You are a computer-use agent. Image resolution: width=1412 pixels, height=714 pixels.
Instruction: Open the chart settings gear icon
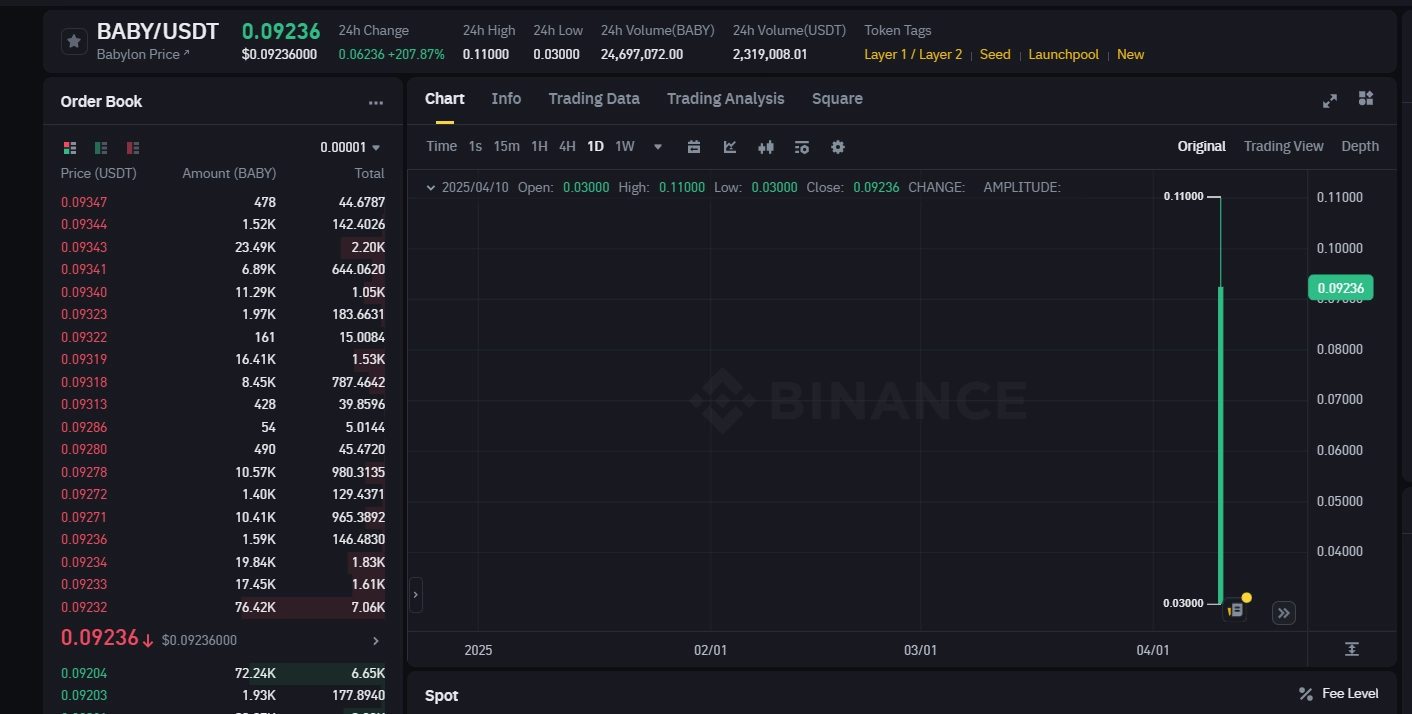point(838,146)
